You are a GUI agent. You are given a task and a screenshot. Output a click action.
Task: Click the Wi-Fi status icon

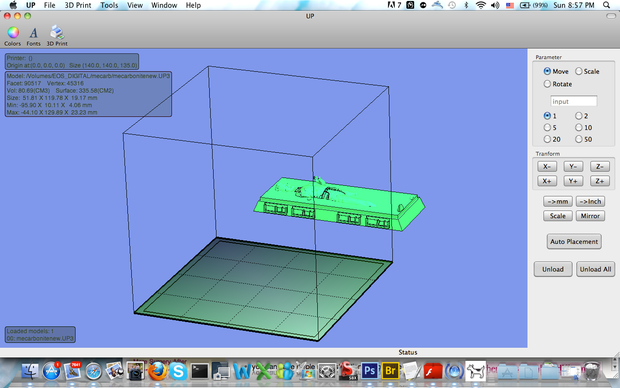pos(480,5)
